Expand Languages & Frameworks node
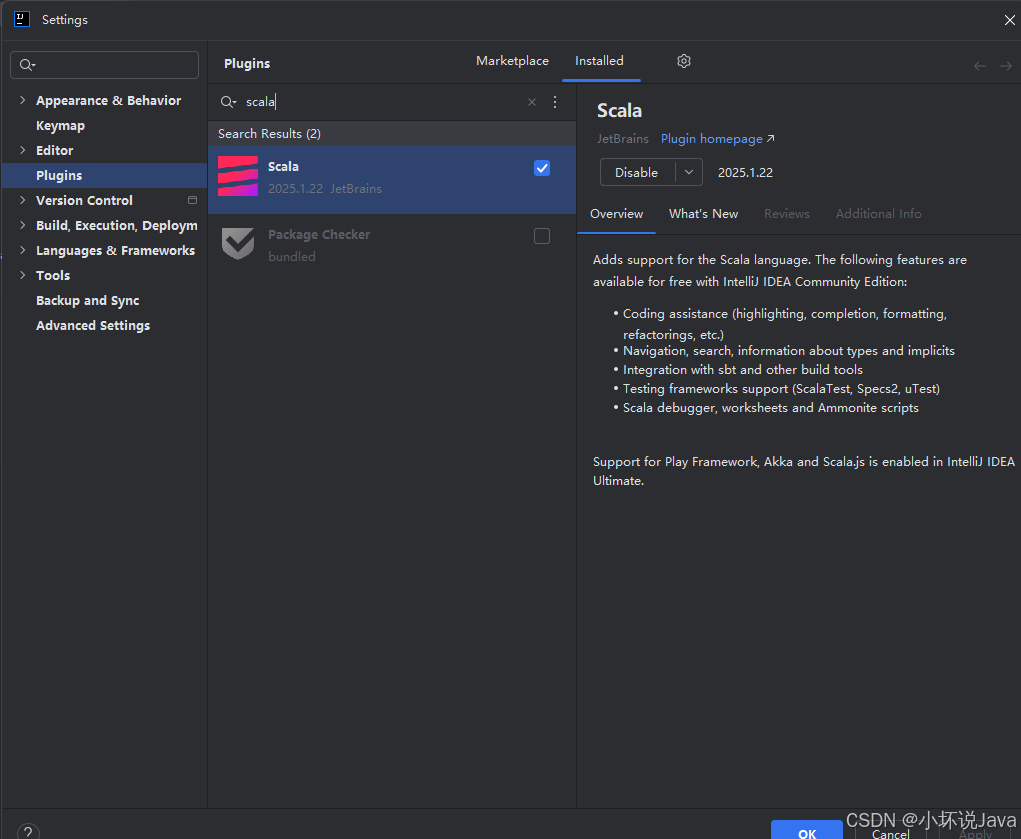The height and width of the screenshot is (839, 1021). (23, 250)
